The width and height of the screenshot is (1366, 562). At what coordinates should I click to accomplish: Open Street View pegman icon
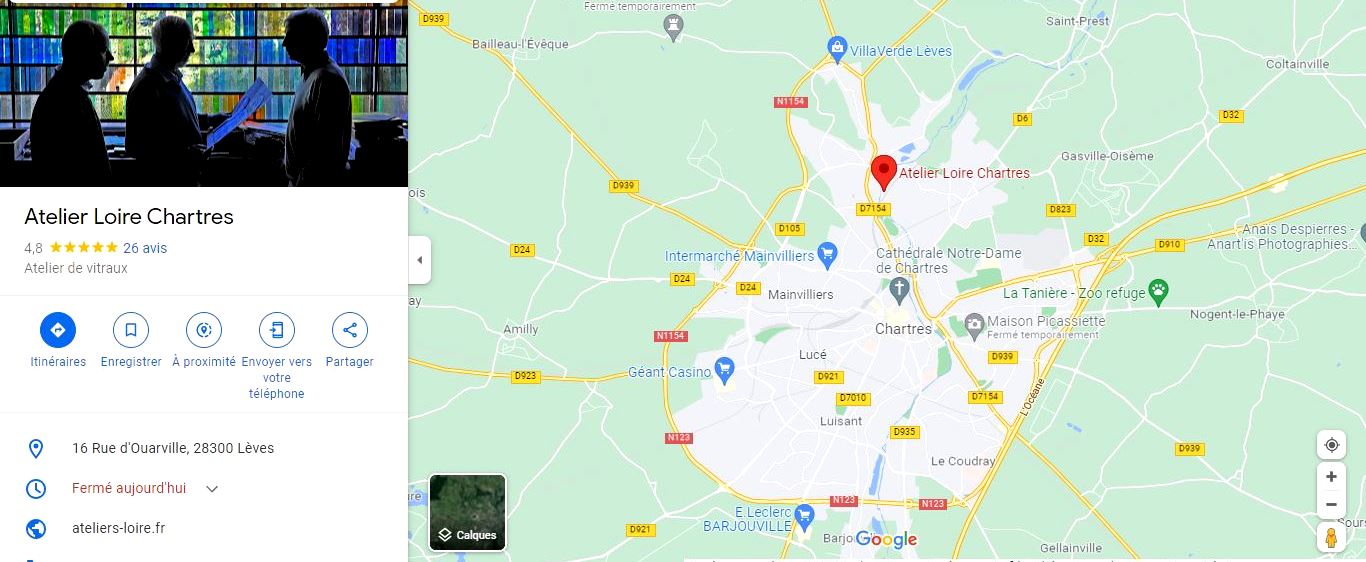1331,537
